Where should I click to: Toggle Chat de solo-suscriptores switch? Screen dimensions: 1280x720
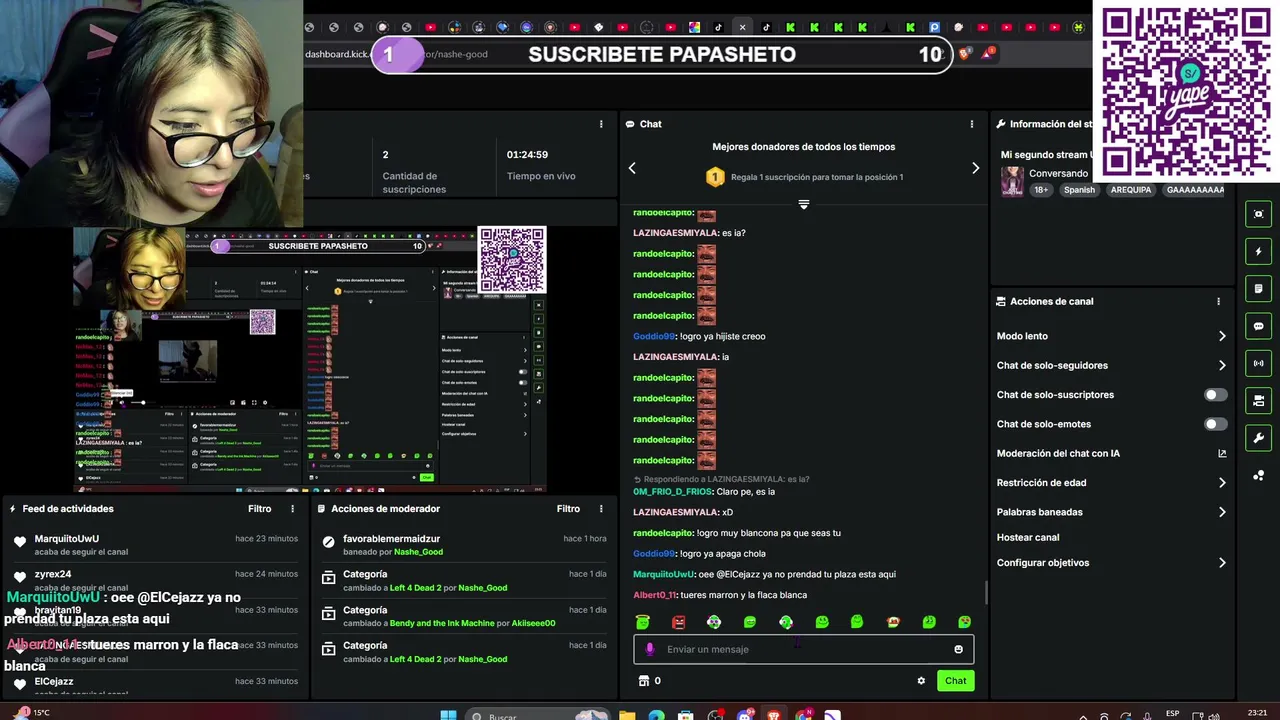click(1215, 395)
